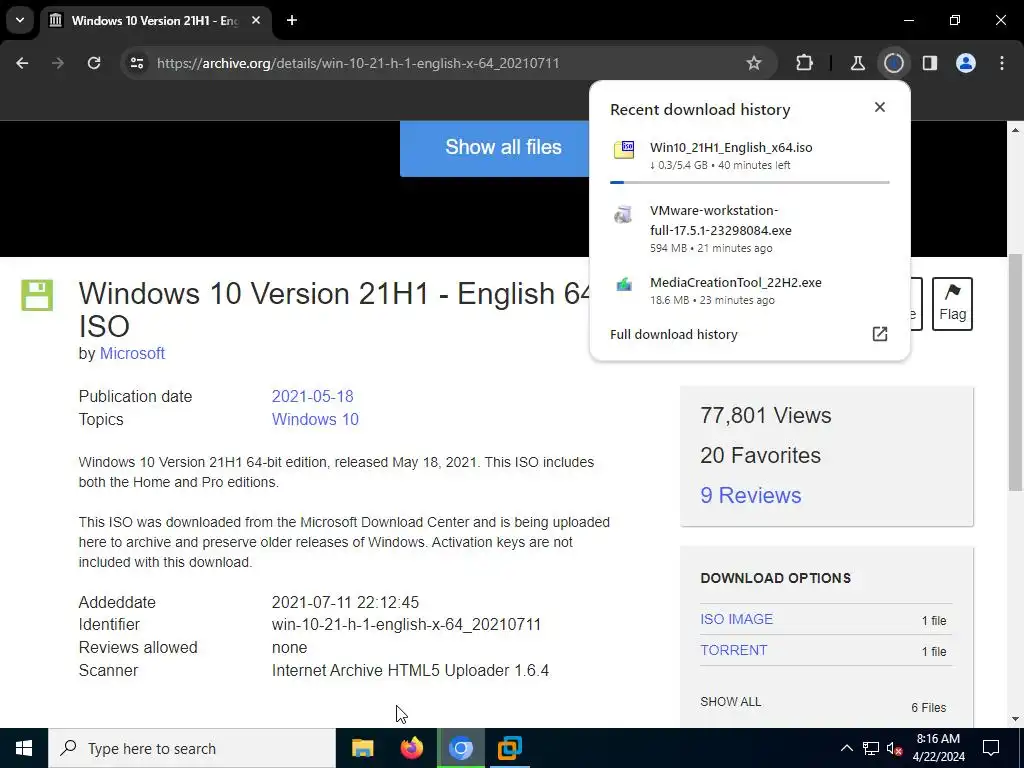Go back using the browser back arrow

pos(22,63)
